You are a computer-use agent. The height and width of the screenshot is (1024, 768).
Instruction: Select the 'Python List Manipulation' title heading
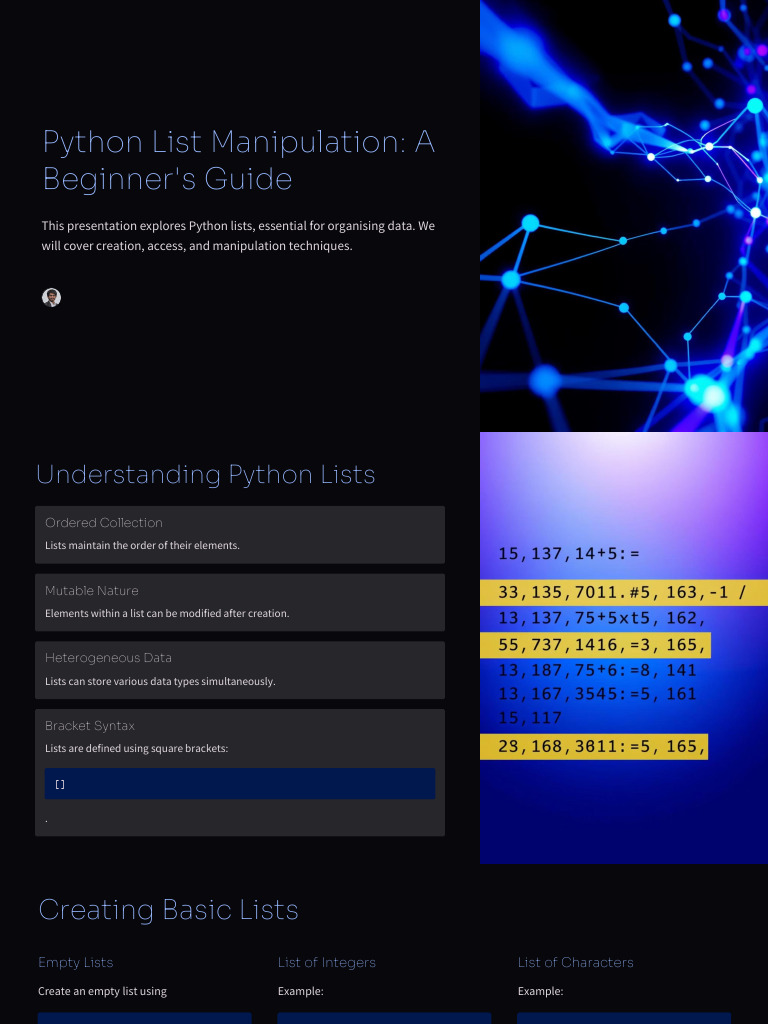coord(238,160)
